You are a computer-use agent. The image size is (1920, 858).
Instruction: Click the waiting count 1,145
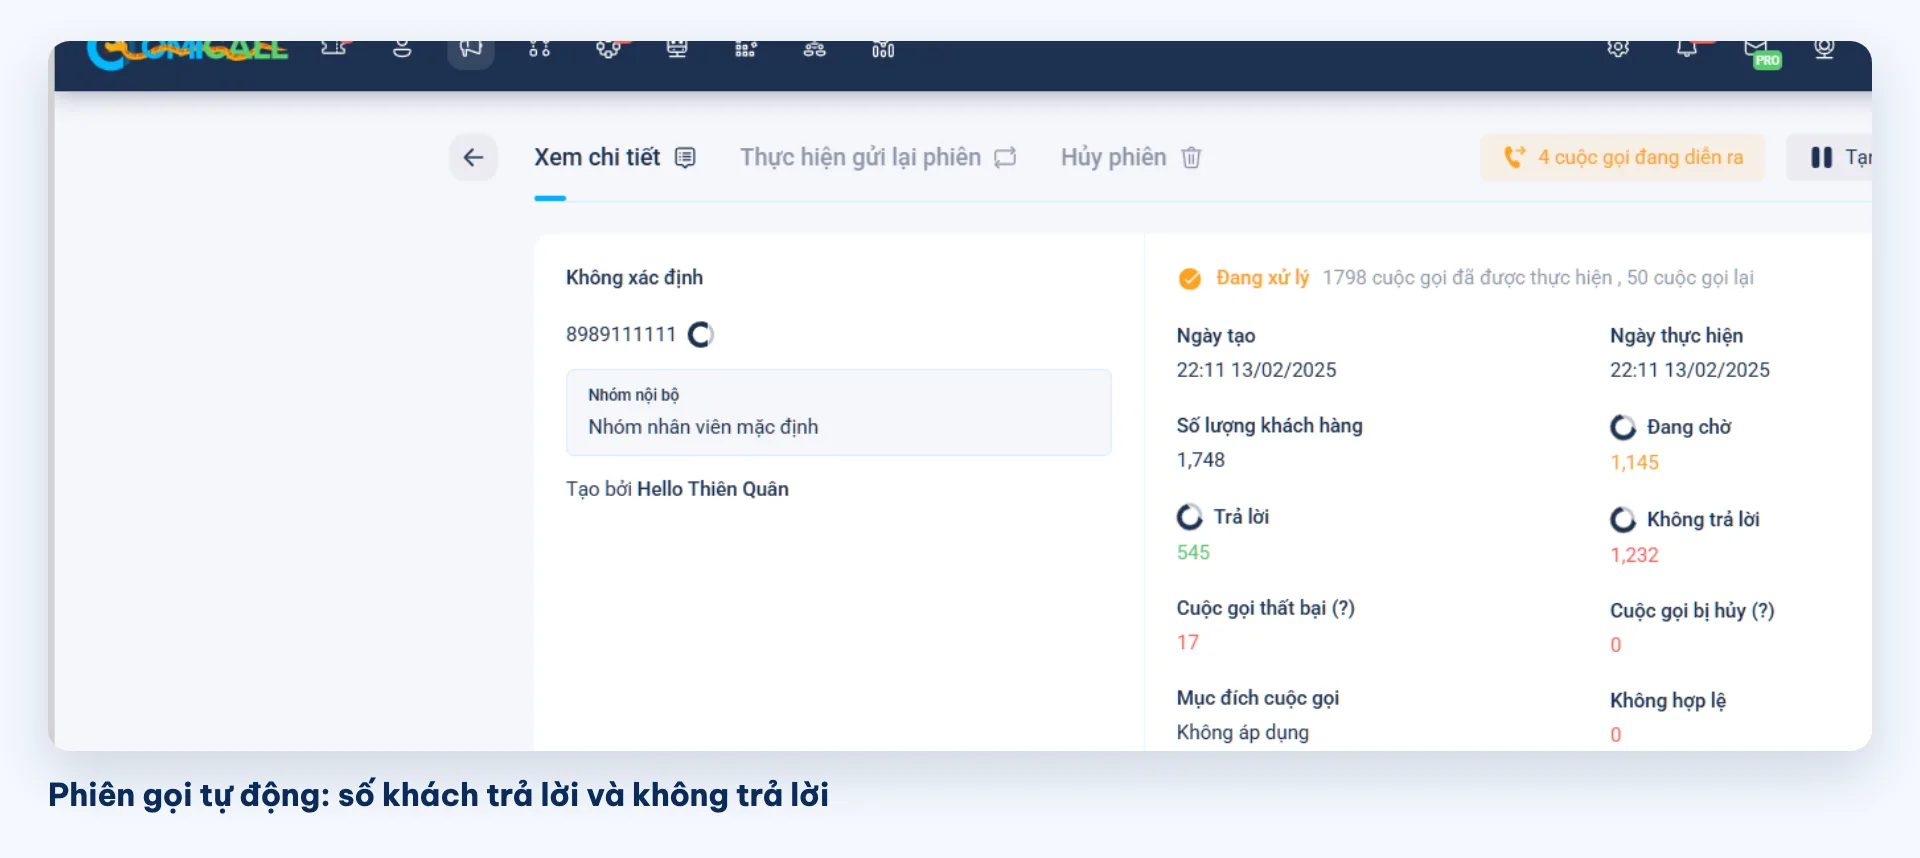coord(1634,462)
